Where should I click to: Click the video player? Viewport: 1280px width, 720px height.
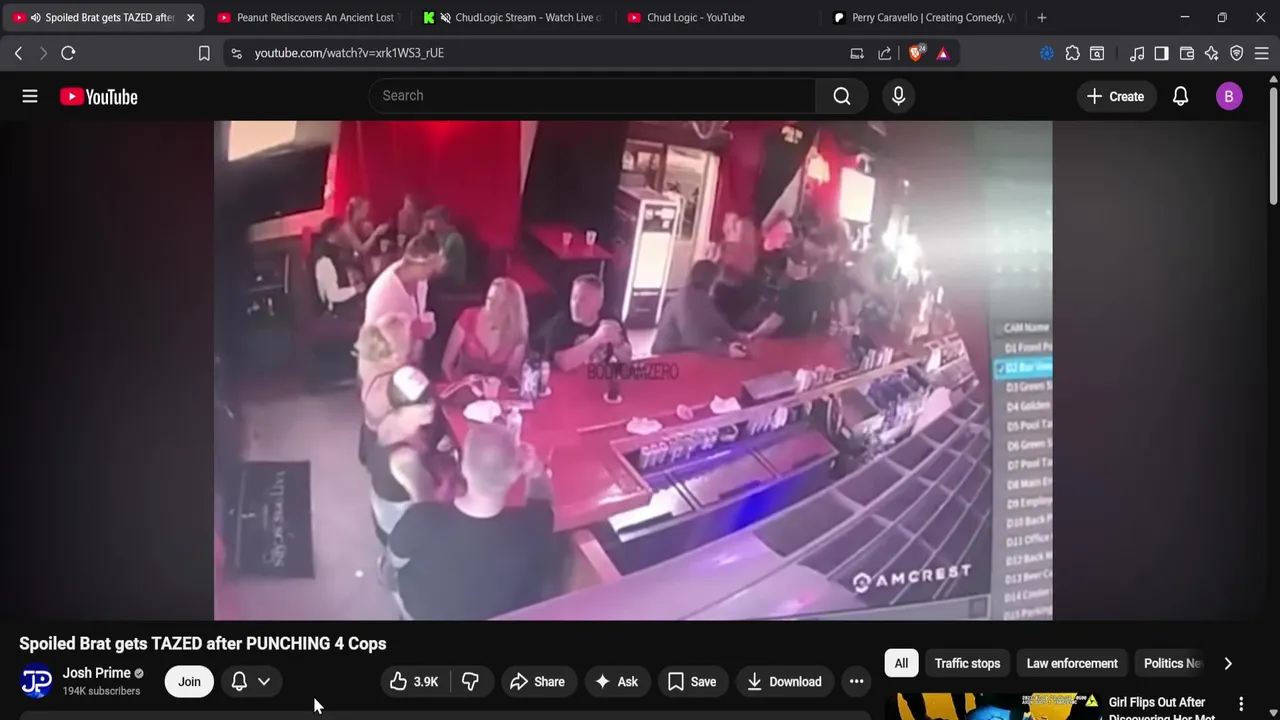633,370
